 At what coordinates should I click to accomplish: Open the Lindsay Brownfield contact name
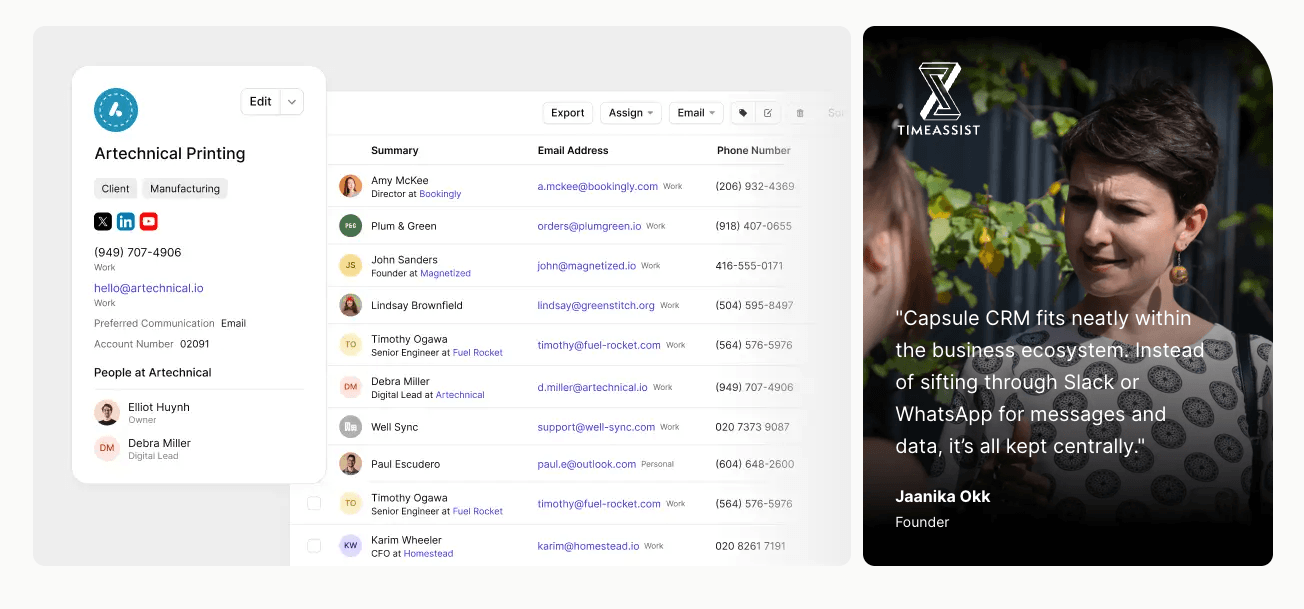tap(417, 305)
